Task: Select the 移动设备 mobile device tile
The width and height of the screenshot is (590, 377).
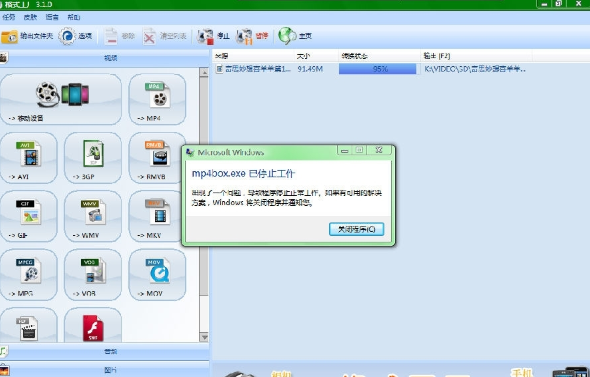Action: pyautogui.click(x=61, y=99)
